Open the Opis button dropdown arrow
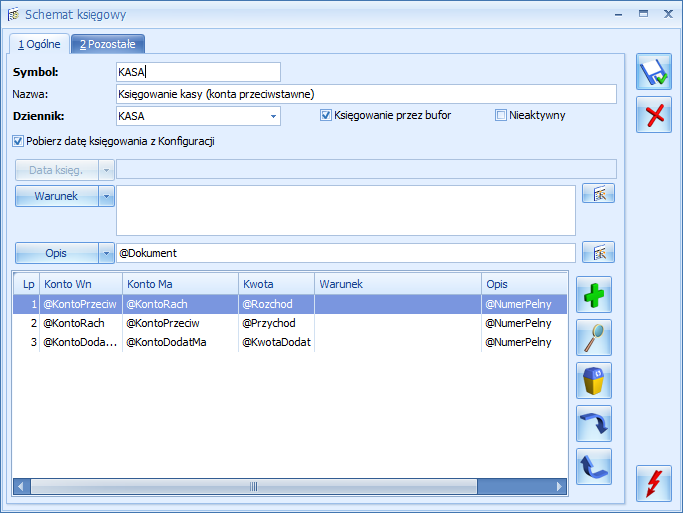This screenshot has width=683, height=513. click(106, 253)
